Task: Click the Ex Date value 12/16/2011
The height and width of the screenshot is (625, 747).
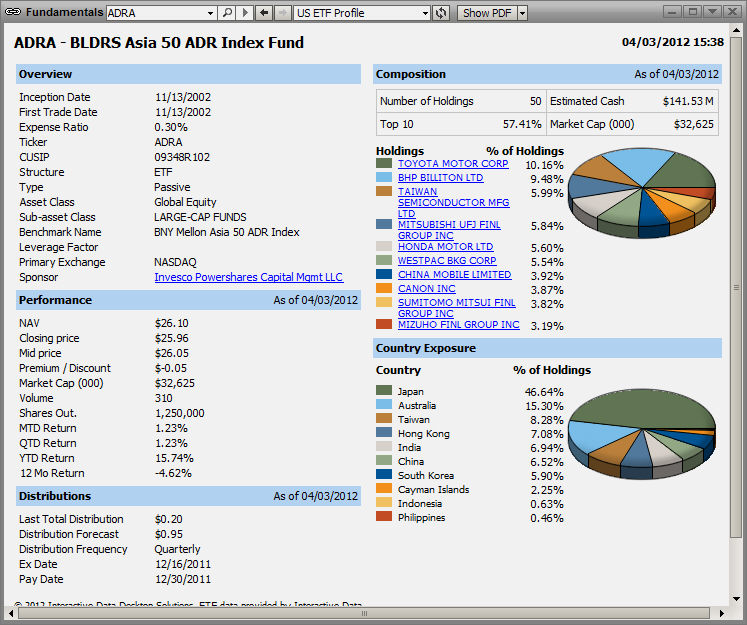Action: [x=182, y=564]
